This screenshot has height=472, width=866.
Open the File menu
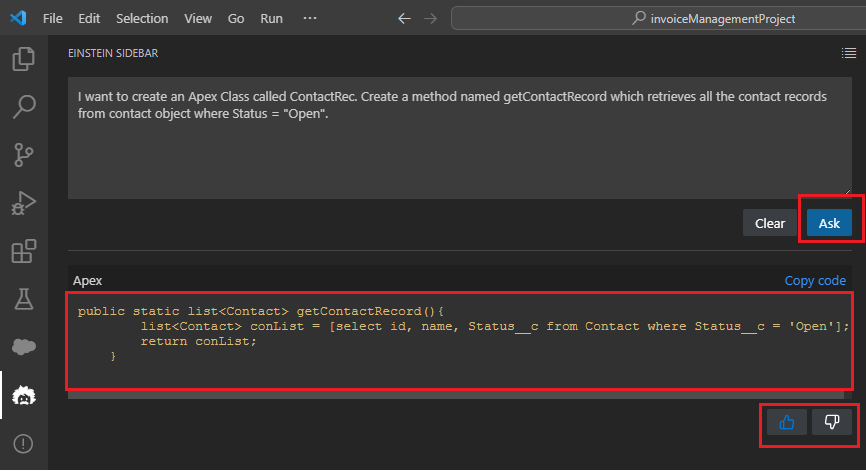(x=53, y=18)
